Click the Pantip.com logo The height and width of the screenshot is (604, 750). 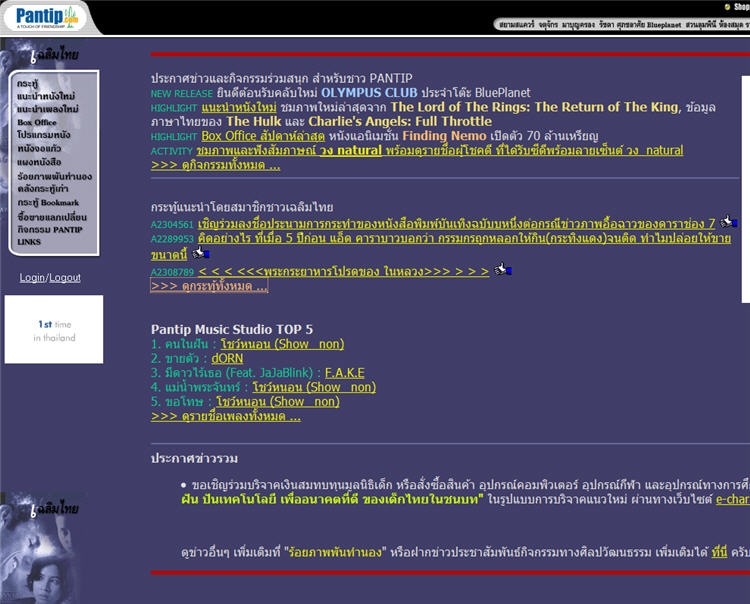click(x=46, y=18)
